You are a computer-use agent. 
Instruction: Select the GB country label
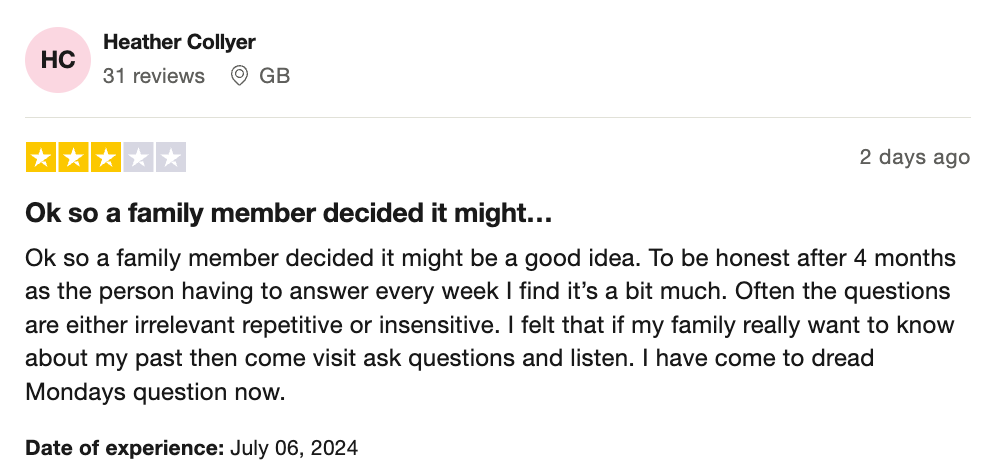coord(274,76)
